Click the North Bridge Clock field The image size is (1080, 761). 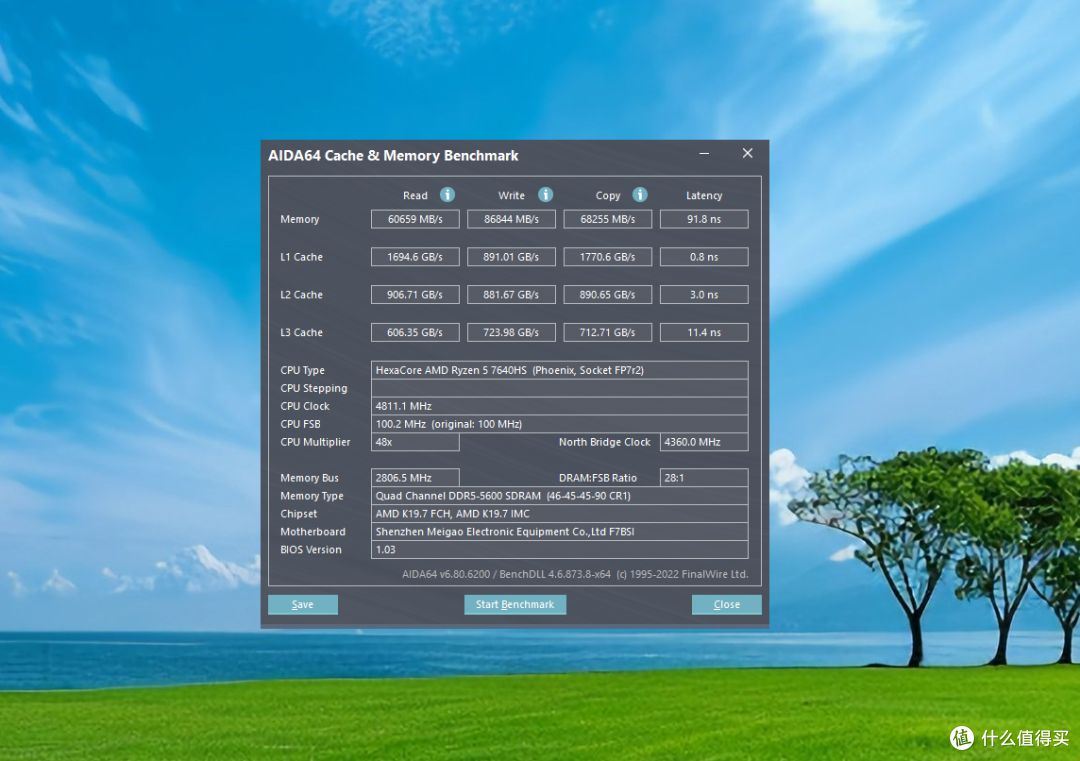[704, 442]
